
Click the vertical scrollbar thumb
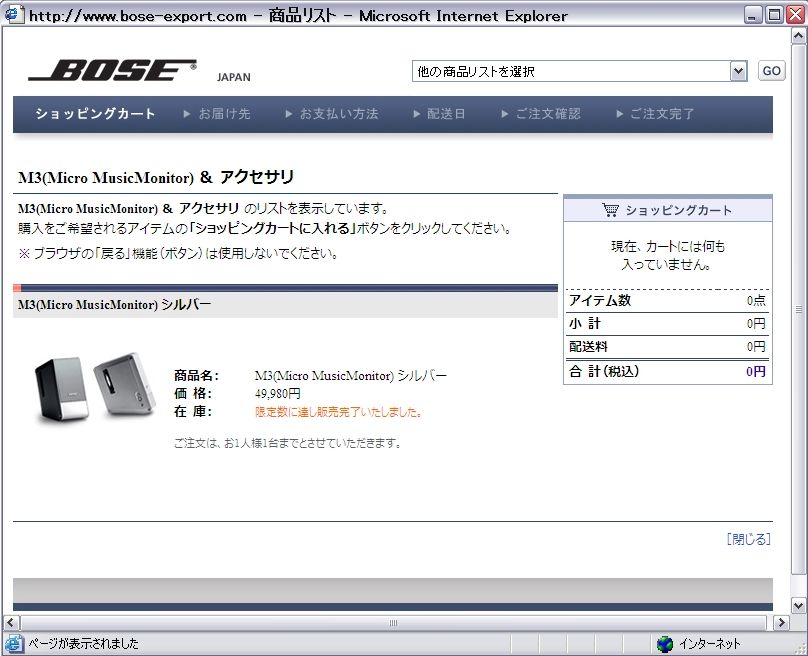pos(798,310)
